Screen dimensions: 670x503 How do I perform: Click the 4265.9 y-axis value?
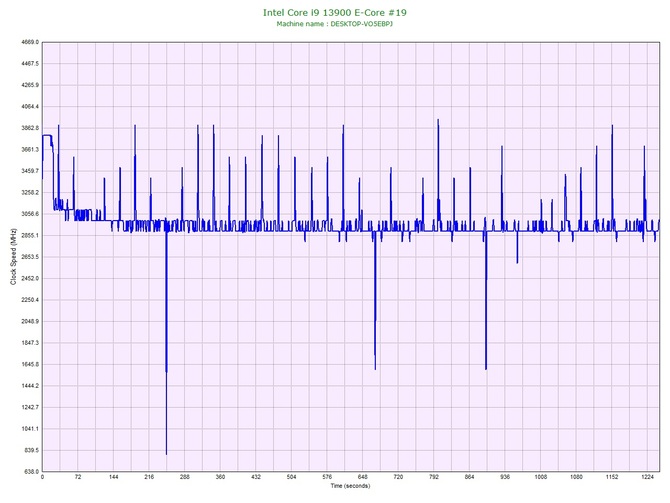(x=30, y=85)
